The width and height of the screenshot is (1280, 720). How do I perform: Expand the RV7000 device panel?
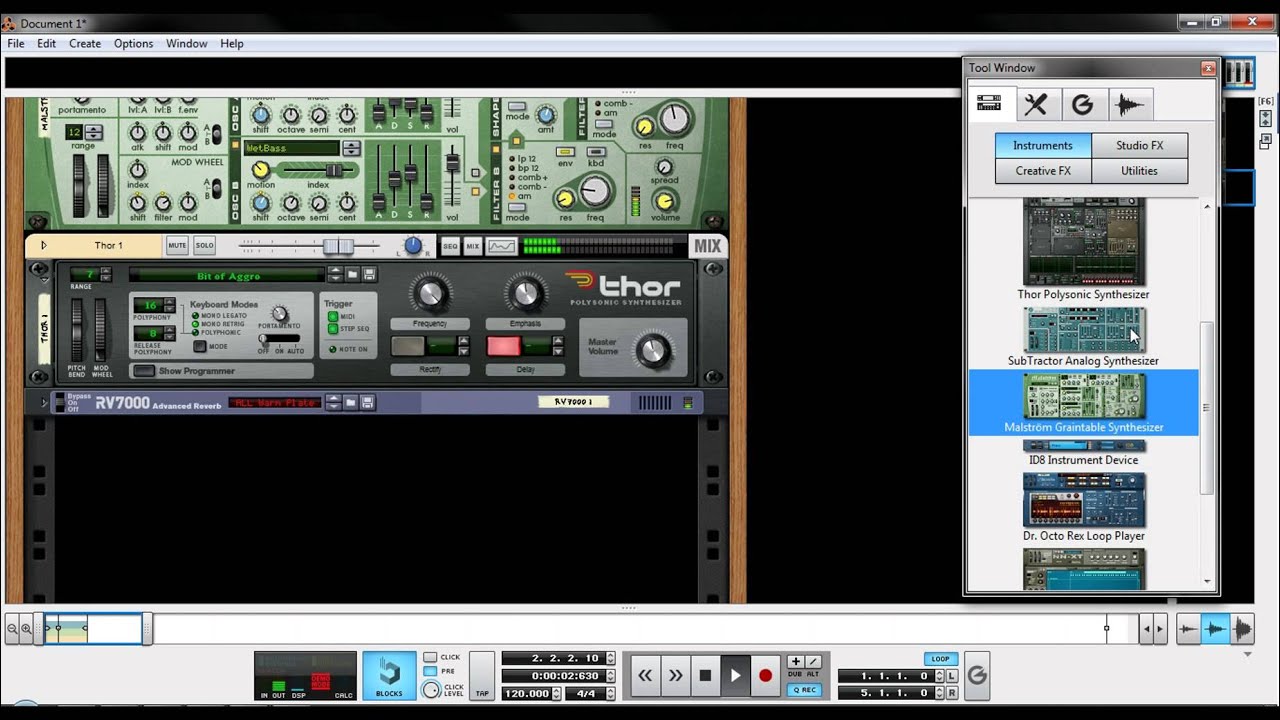click(x=44, y=402)
